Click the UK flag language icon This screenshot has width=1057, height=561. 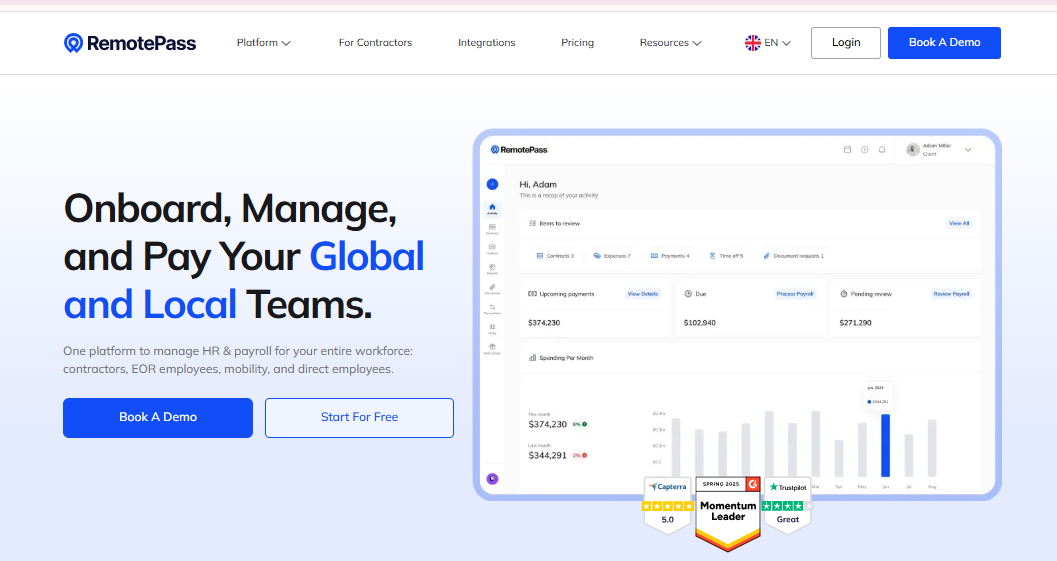(752, 42)
